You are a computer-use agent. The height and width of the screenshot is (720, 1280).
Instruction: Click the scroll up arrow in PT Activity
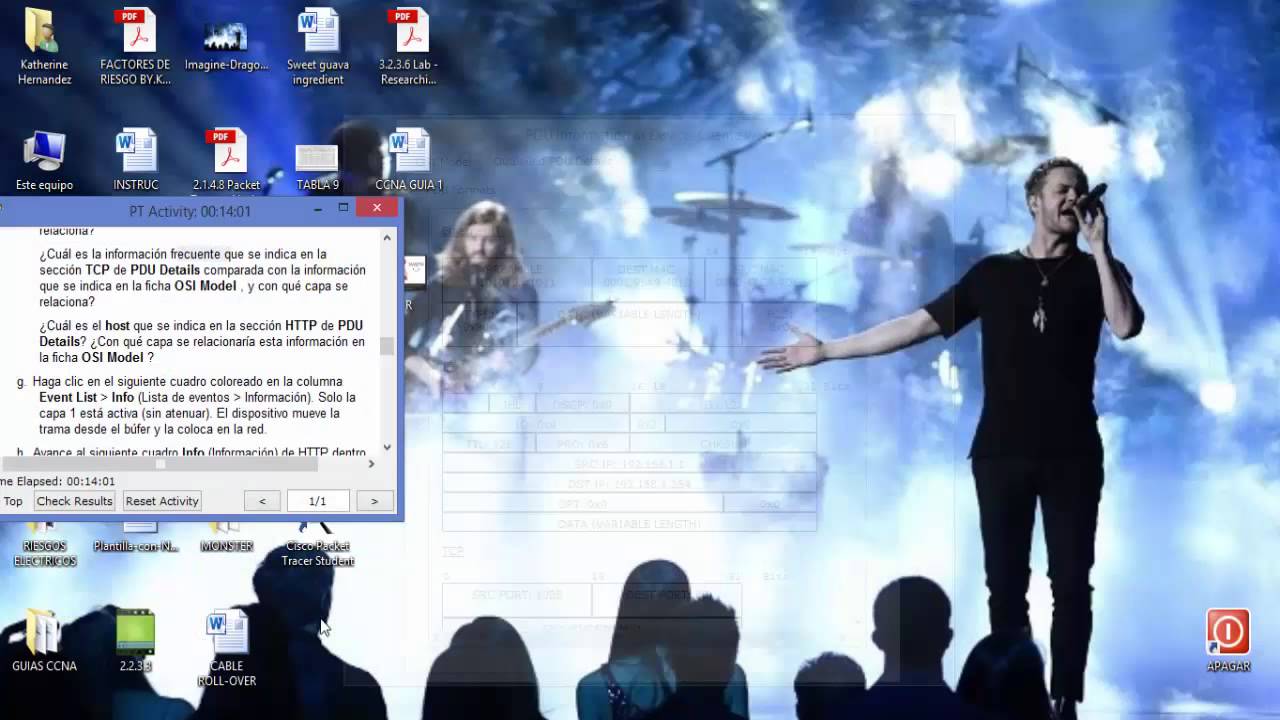pos(387,238)
